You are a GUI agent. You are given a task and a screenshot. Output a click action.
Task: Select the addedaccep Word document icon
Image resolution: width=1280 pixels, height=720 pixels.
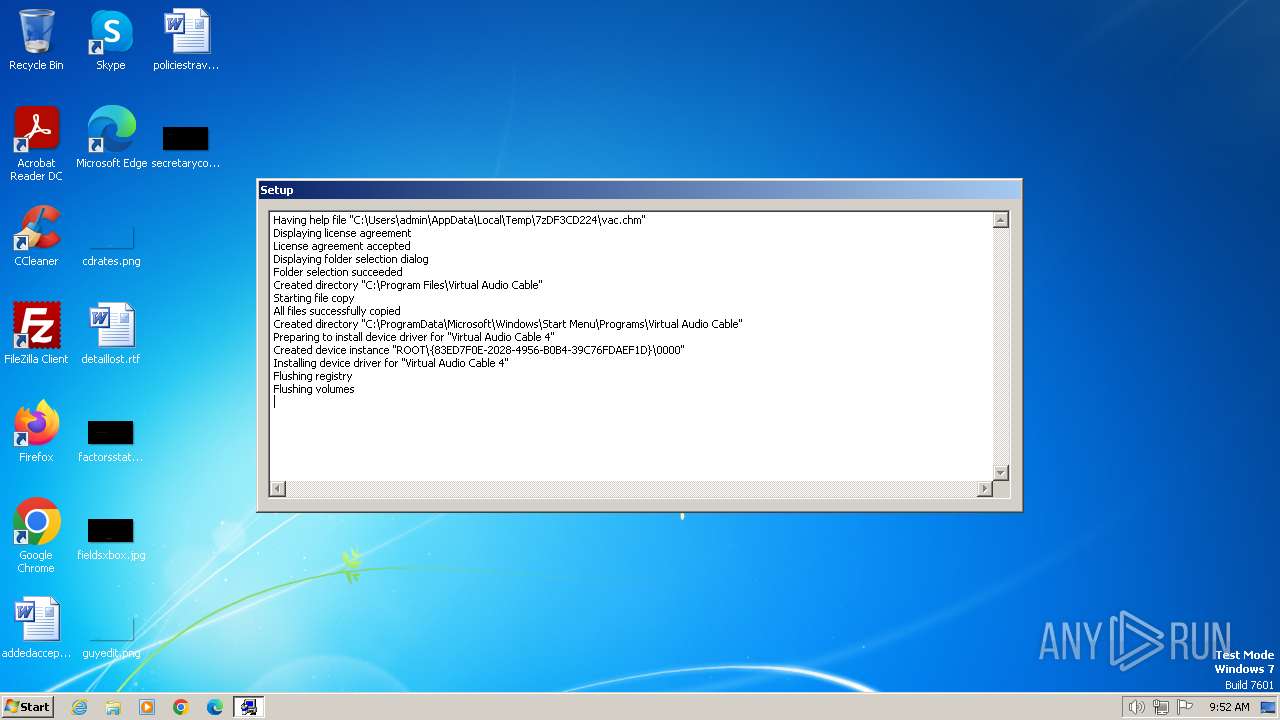[x=36, y=628]
